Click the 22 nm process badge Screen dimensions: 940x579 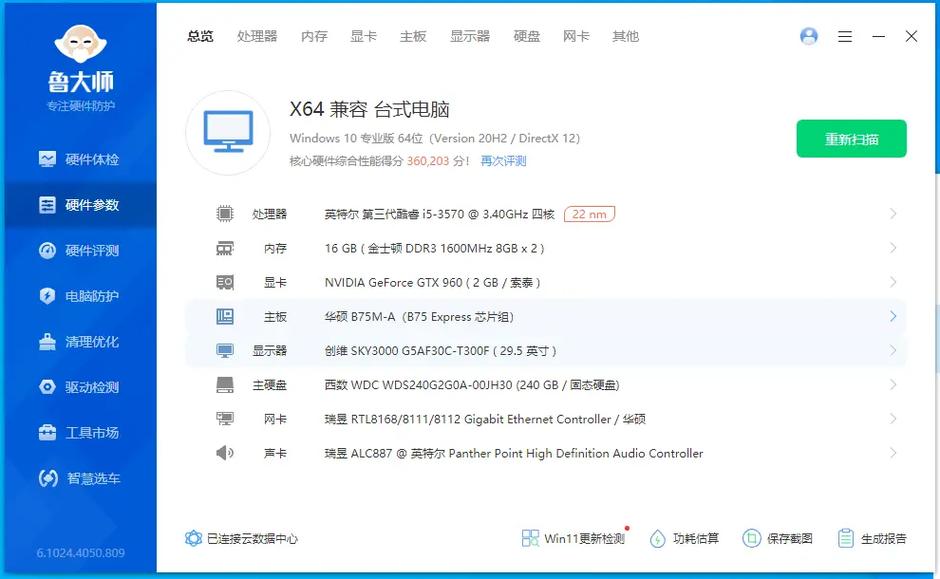[589, 213]
